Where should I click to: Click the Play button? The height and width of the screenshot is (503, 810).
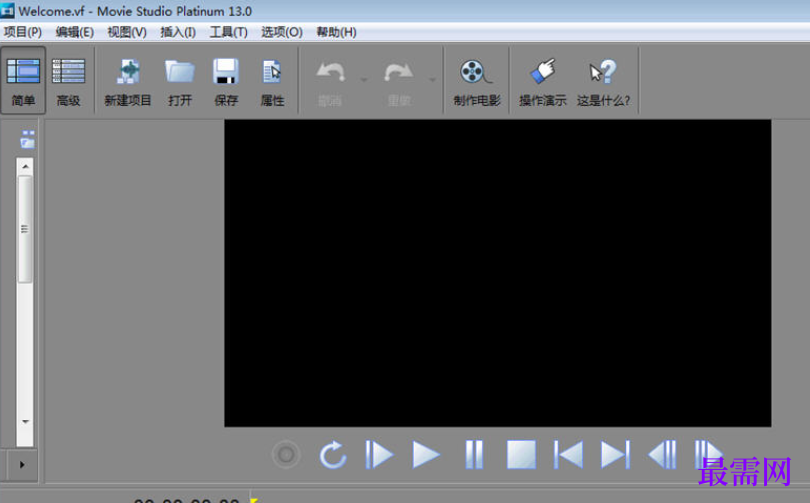(x=426, y=455)
